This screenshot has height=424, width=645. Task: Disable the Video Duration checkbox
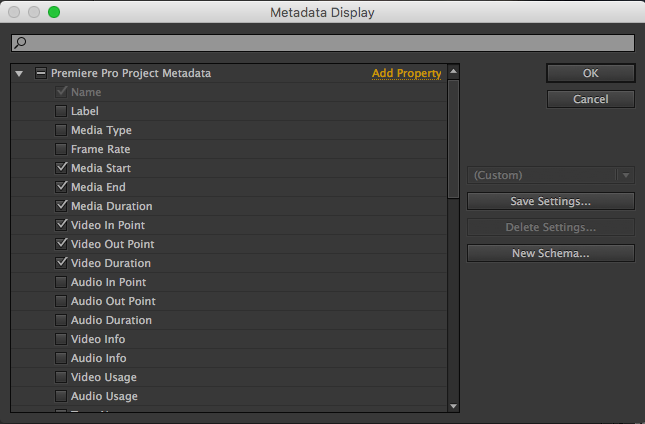[x=61, y=263]
